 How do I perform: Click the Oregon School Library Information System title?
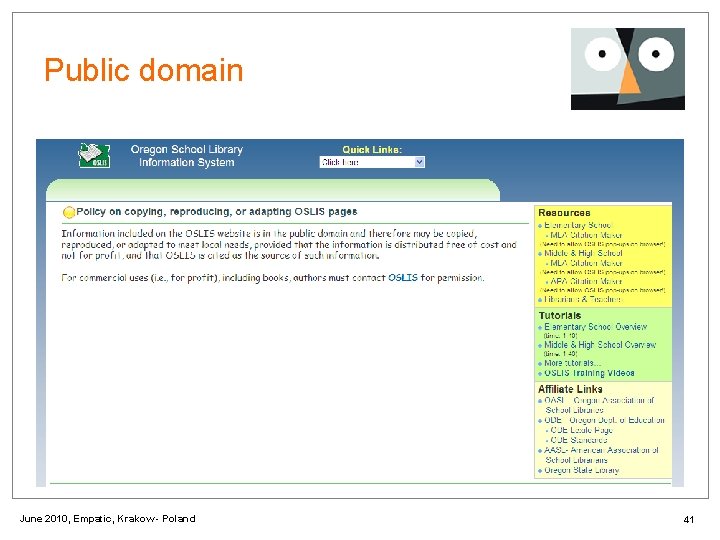point(186,156)
